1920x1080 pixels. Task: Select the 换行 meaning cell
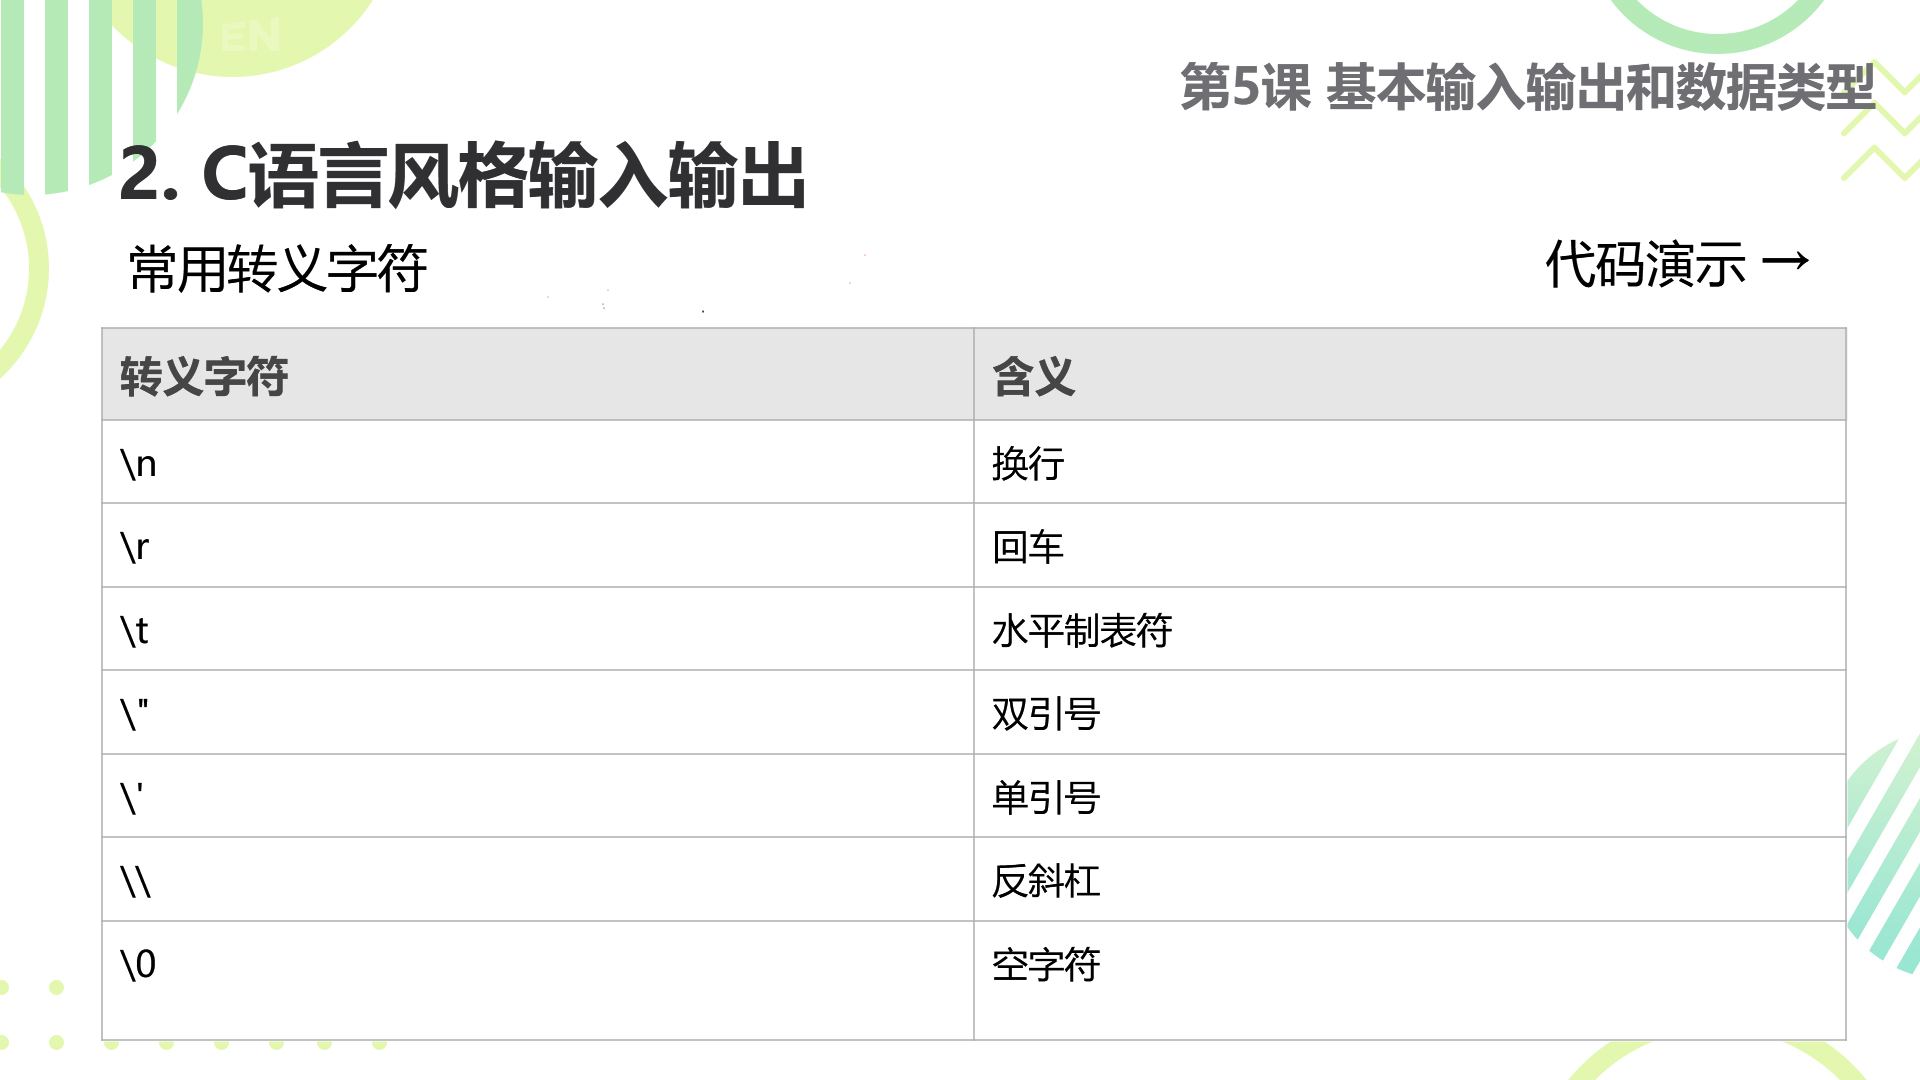coord(1410,462)
